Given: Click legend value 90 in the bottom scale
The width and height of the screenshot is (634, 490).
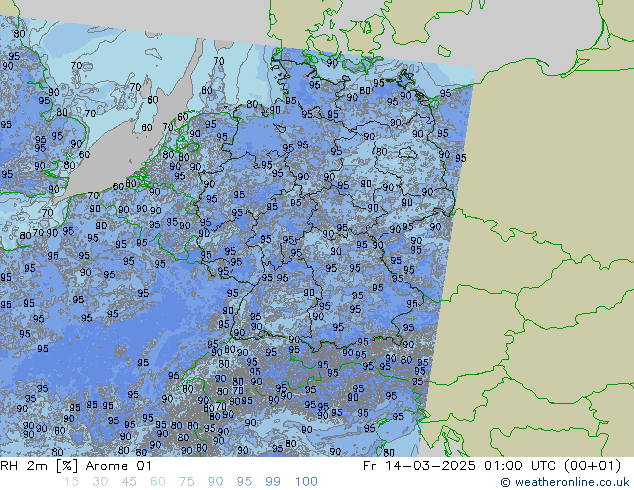Looking at the screenshot, I should coord(215,482).
